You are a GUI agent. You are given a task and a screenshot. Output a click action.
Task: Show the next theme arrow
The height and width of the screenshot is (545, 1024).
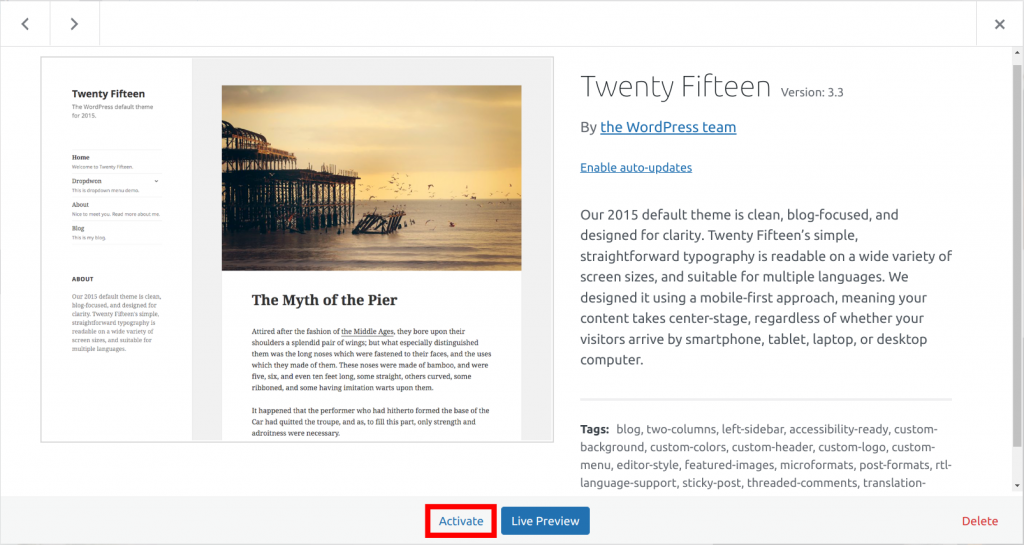click(74, 25)
